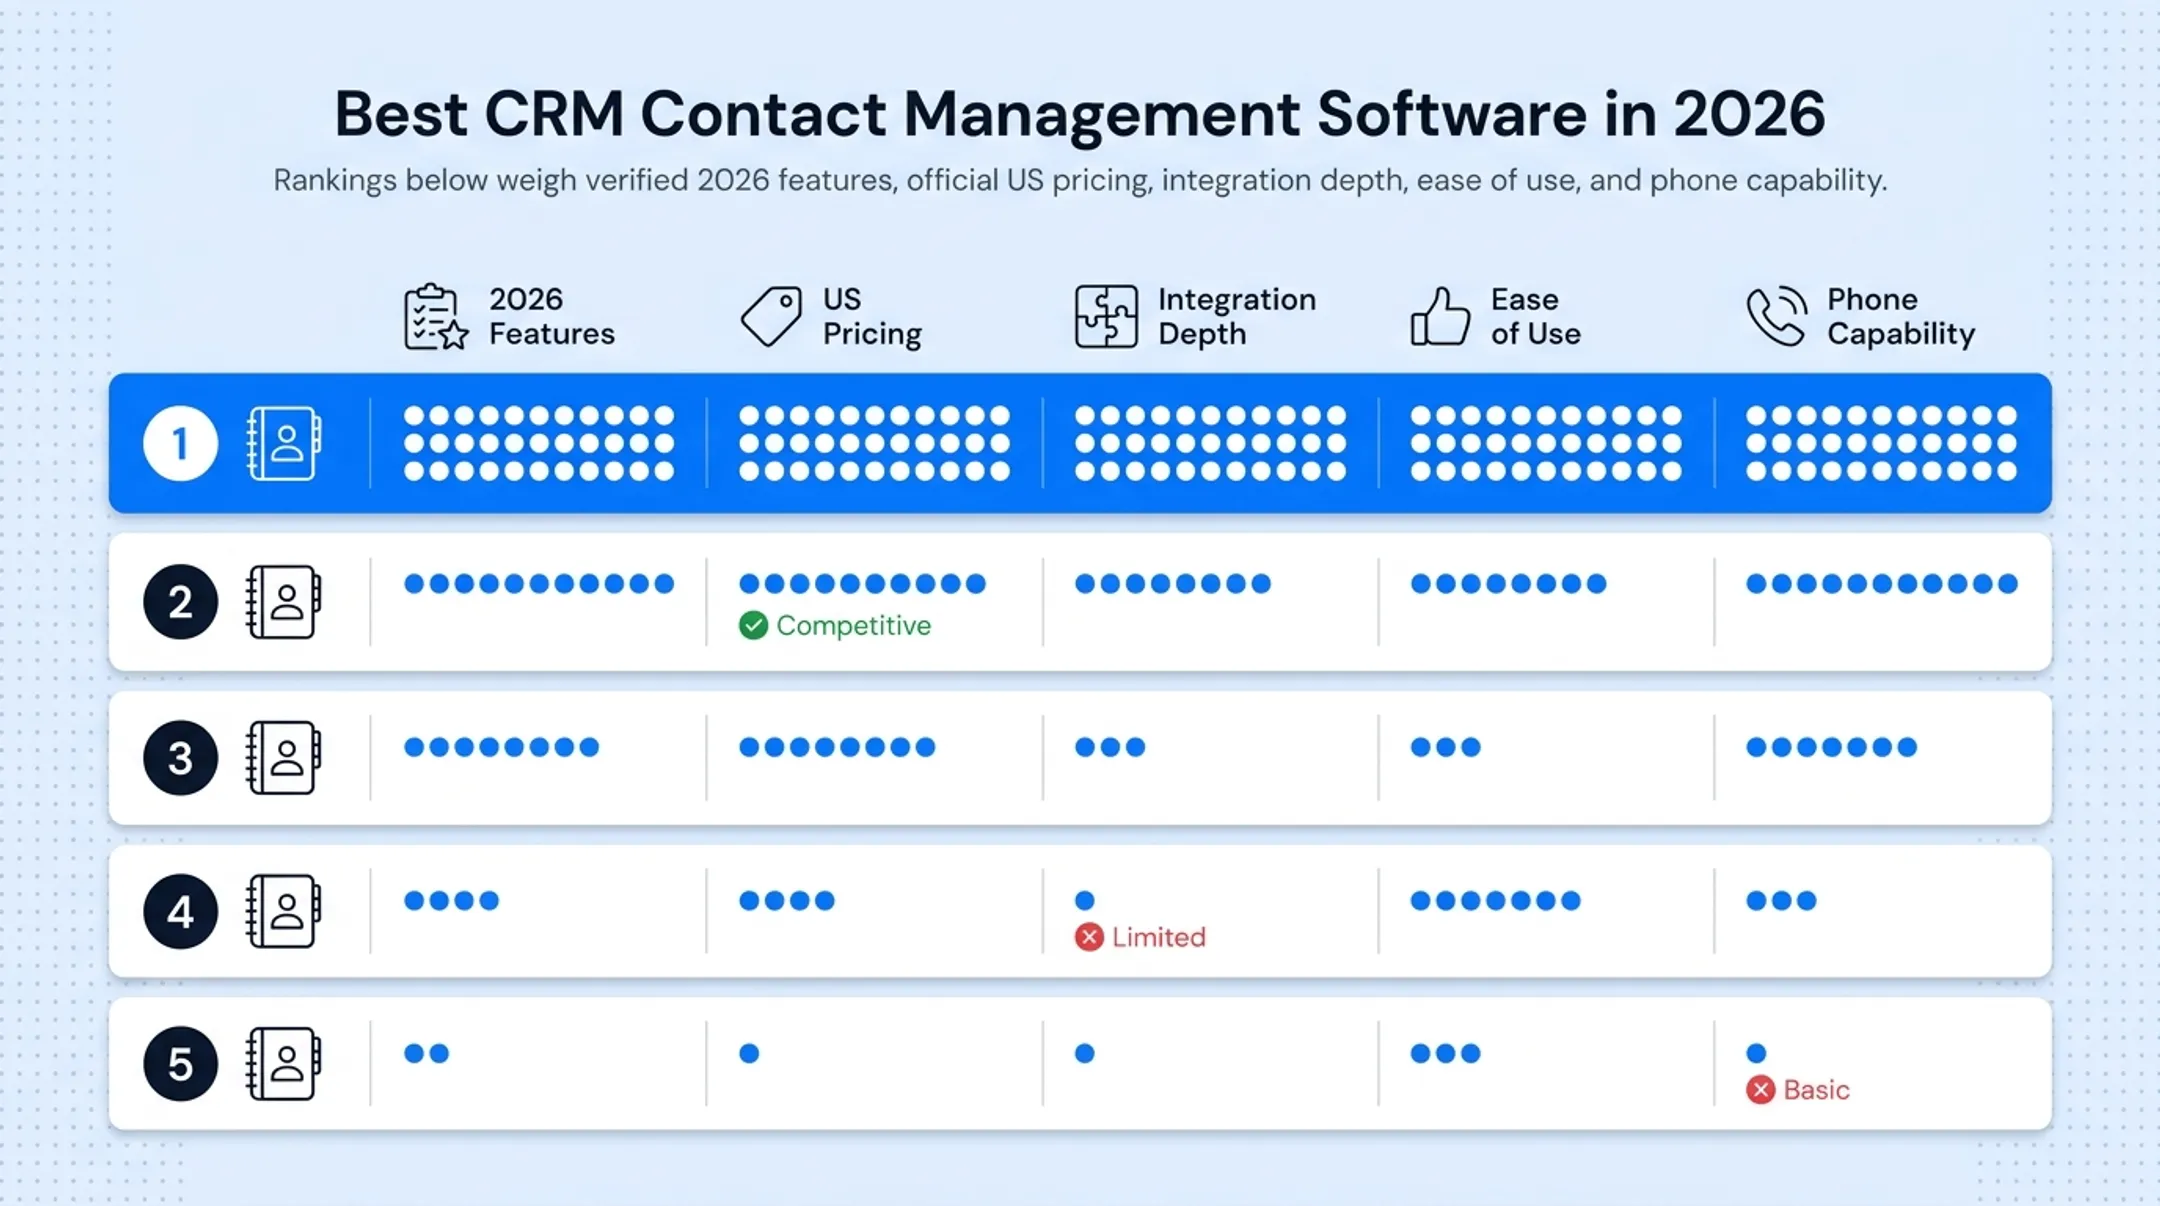Click the contact book icon in row 5
This screenshot has width=2160, height=1206.
click(284, 1064)
